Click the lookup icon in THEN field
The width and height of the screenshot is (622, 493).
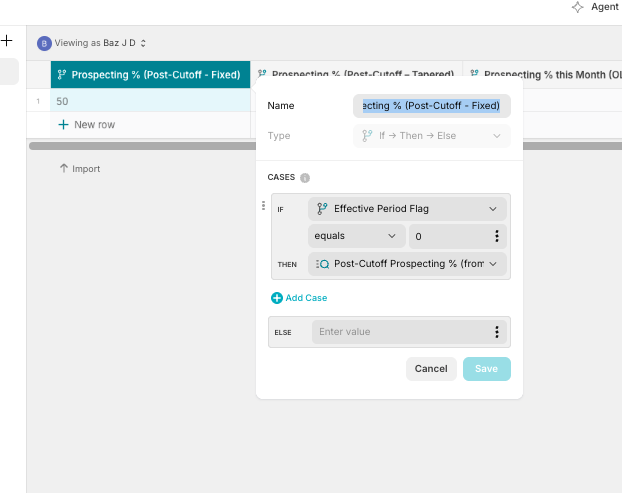pos(322,264)
